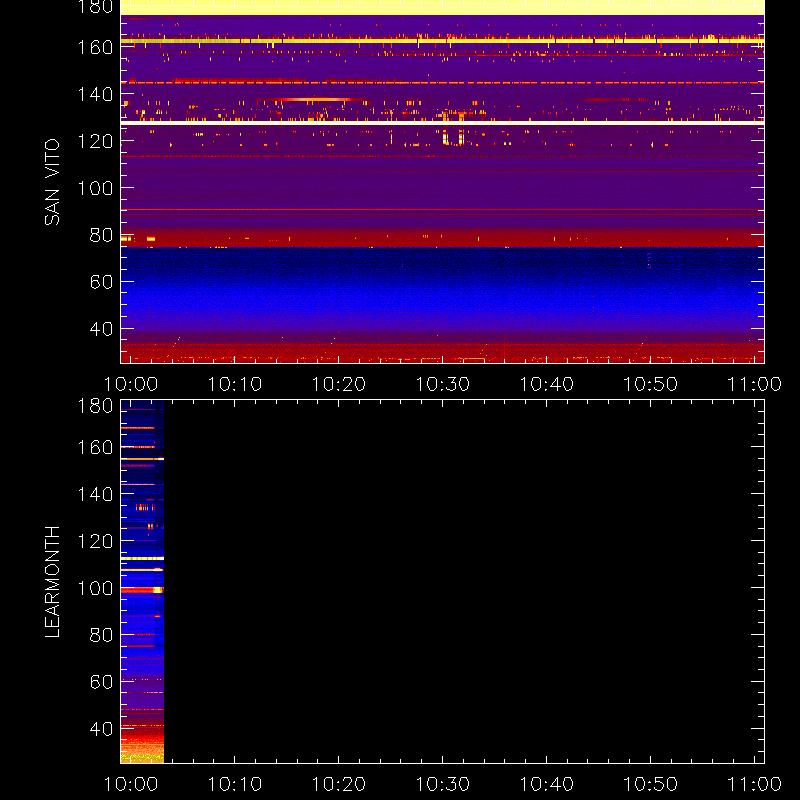Image resolution: width=800 pixels, height=800 pixels.
Task: Click 10:50 under the San Vito plot
Action: click(x=651, y=384)
